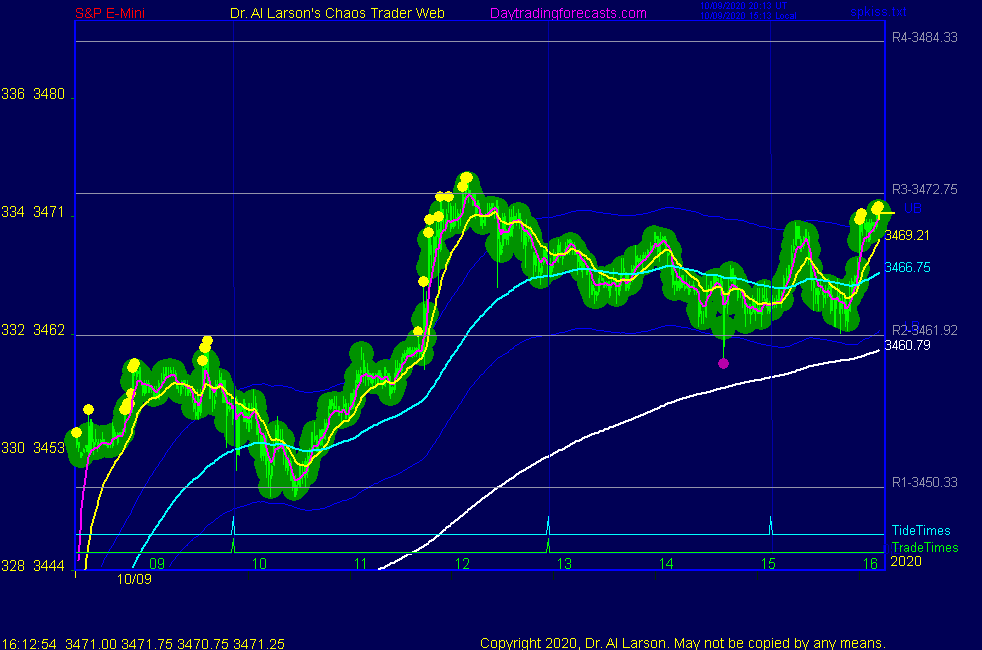Click the "2020" year label
The image size is (982, 650).
click(x=906, y=561)
